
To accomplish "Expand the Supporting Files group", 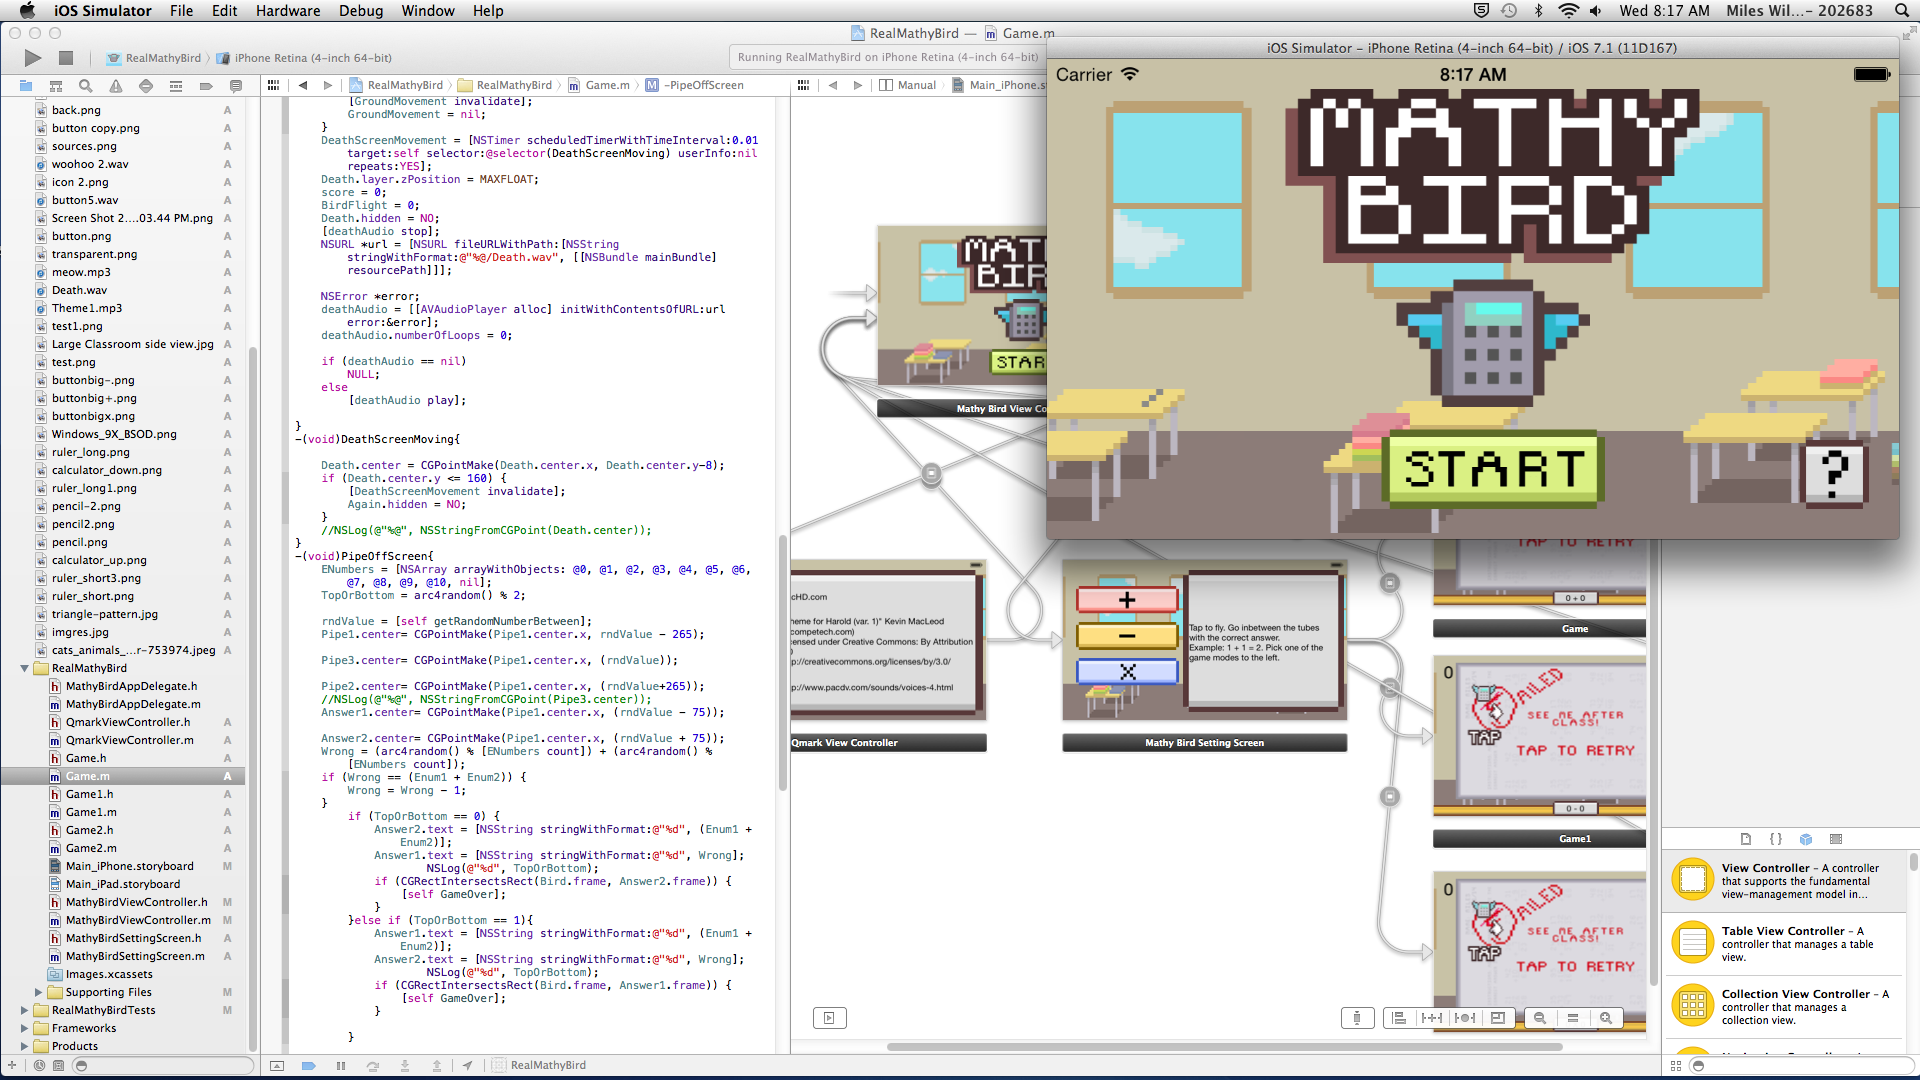I will 38,992.
